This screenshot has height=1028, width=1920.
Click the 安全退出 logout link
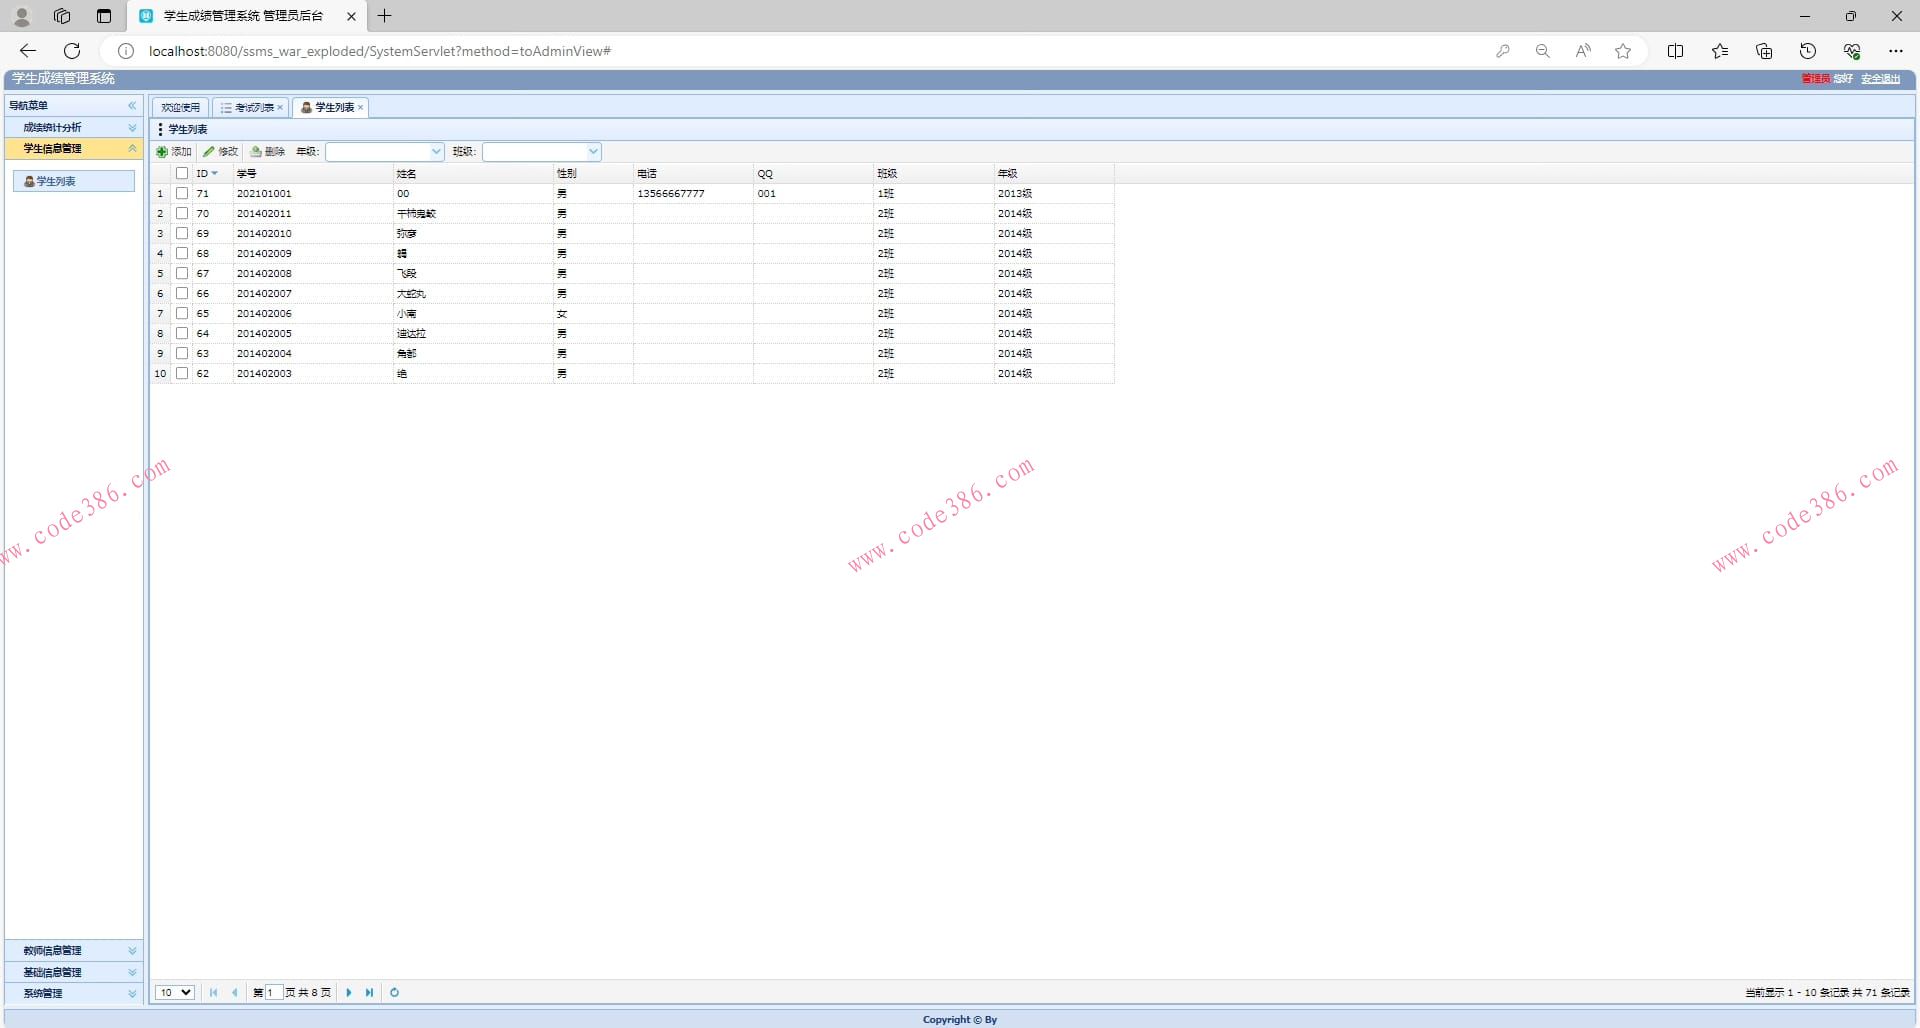click(1880, 79)
